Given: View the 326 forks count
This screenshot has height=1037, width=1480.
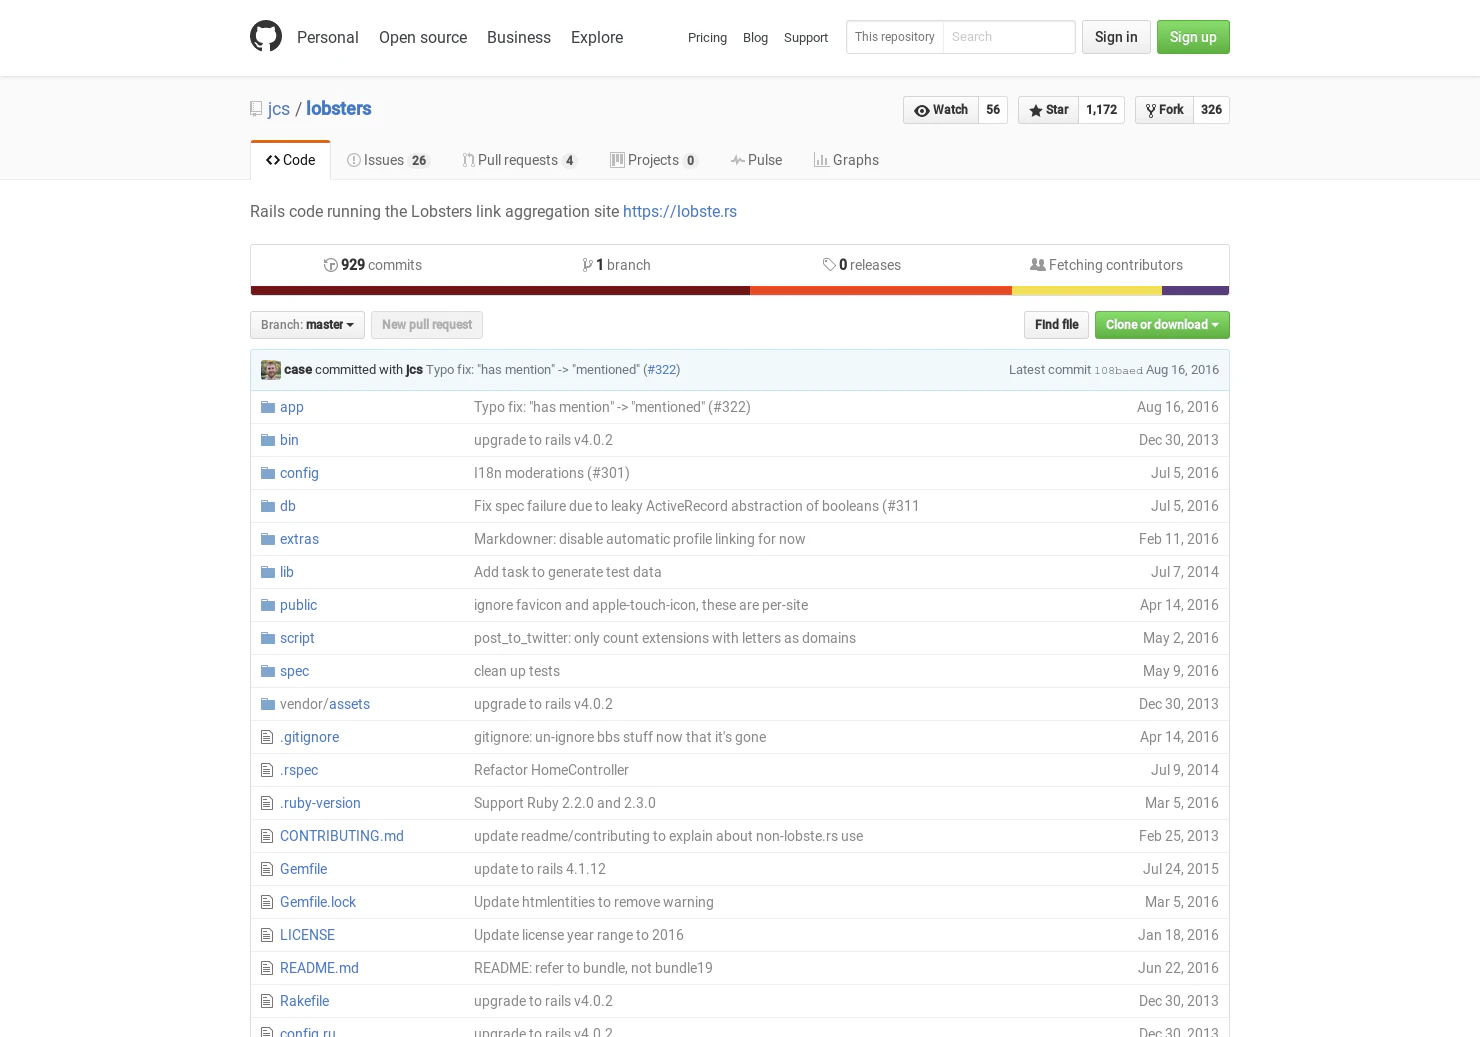Looking at the screenshot, I should [x=1211, y=110].
